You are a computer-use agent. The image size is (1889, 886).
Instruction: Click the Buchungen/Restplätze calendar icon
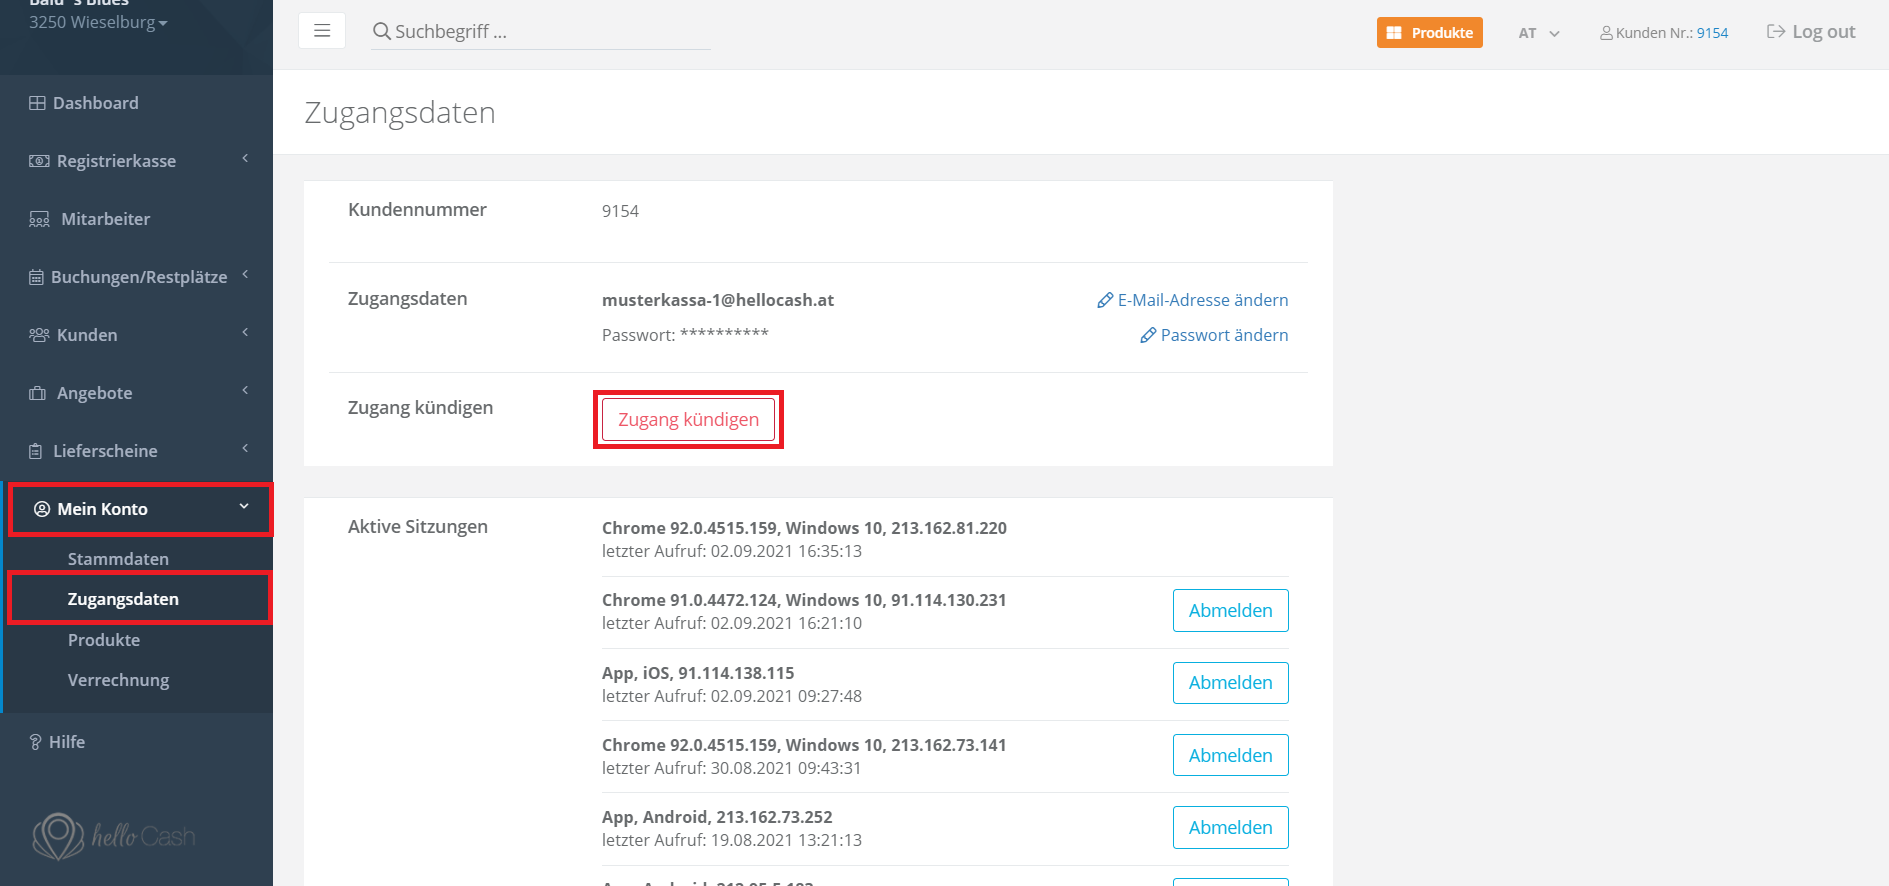point(36,277)
